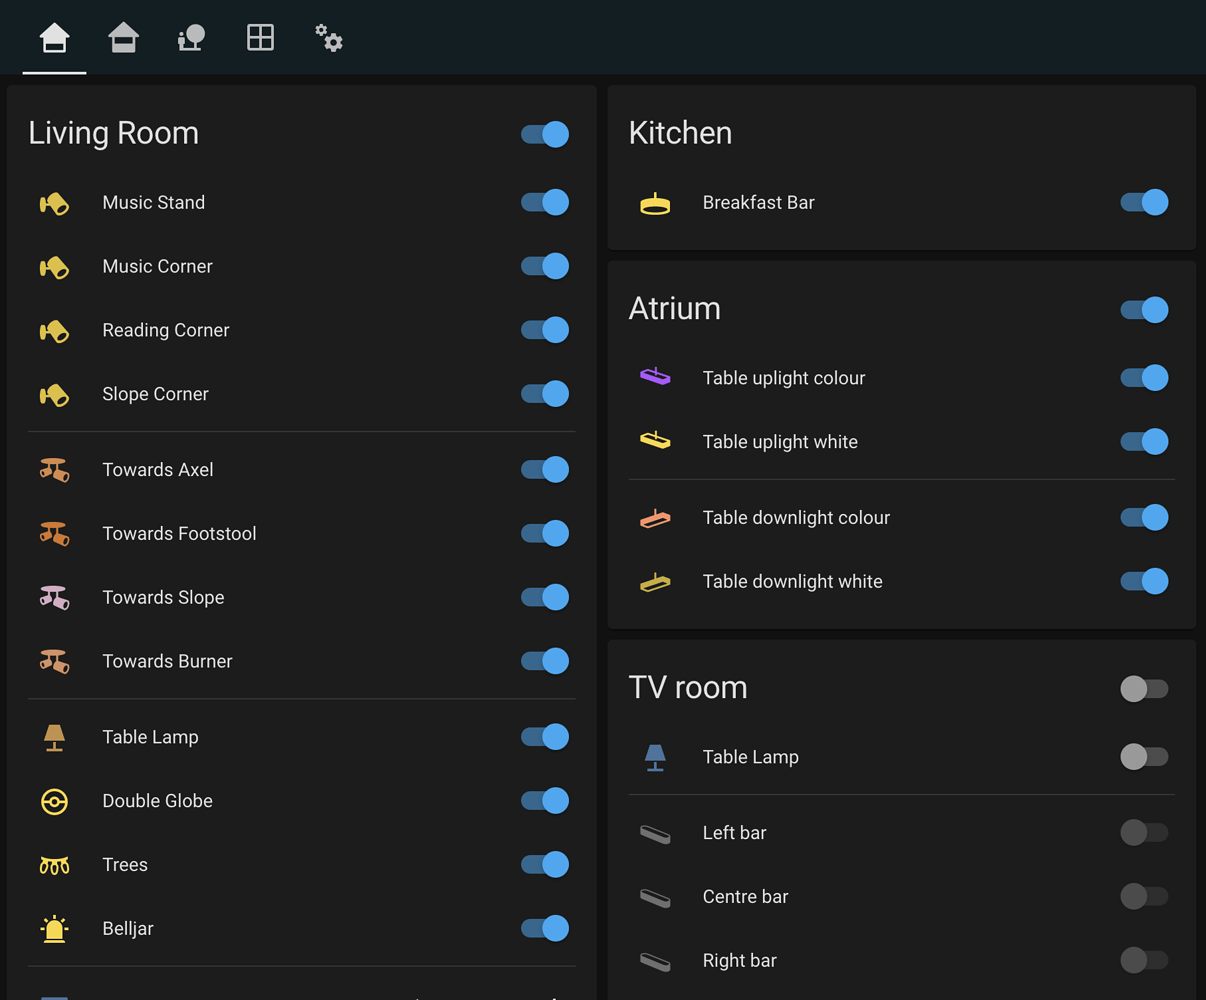Viewport: 1206px width, 1000px height.
Task: Disable the Breakfast Bar toggle
Action: [1144, 202]
